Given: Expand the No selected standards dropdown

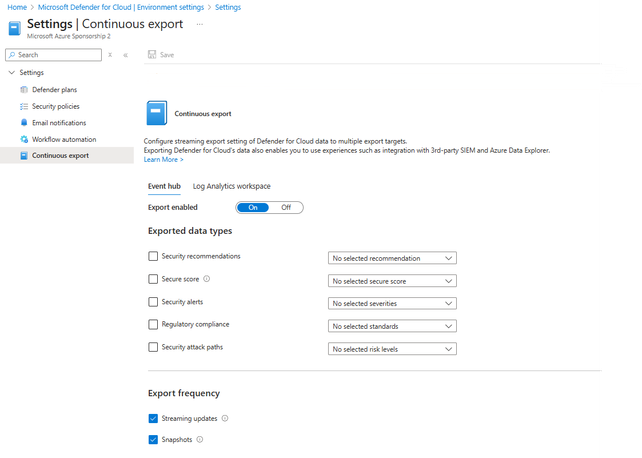Looking at the screenshot, I should [393, 326].
